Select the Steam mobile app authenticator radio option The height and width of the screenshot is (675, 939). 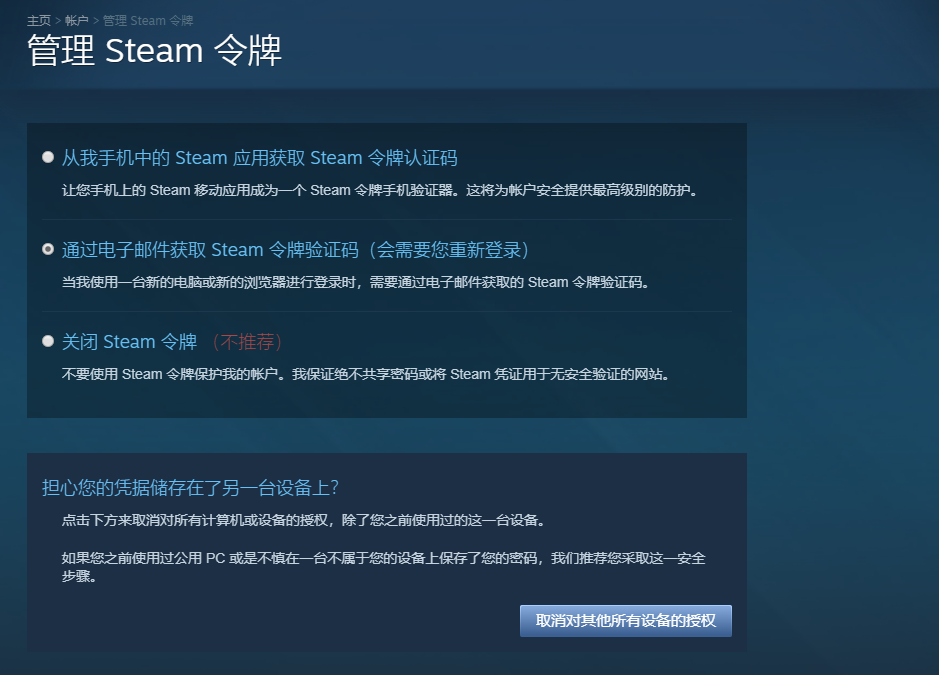48,158
